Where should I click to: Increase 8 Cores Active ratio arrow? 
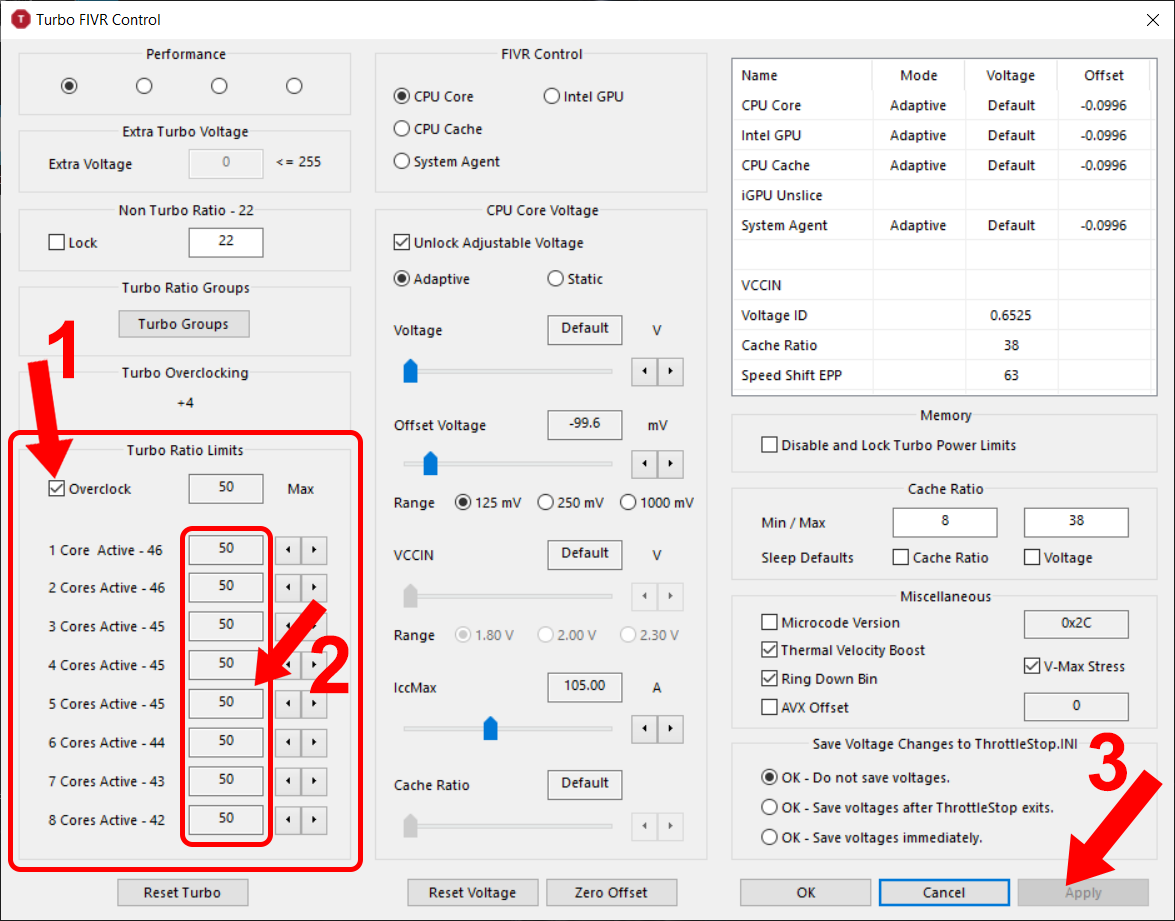coord(314,820)
